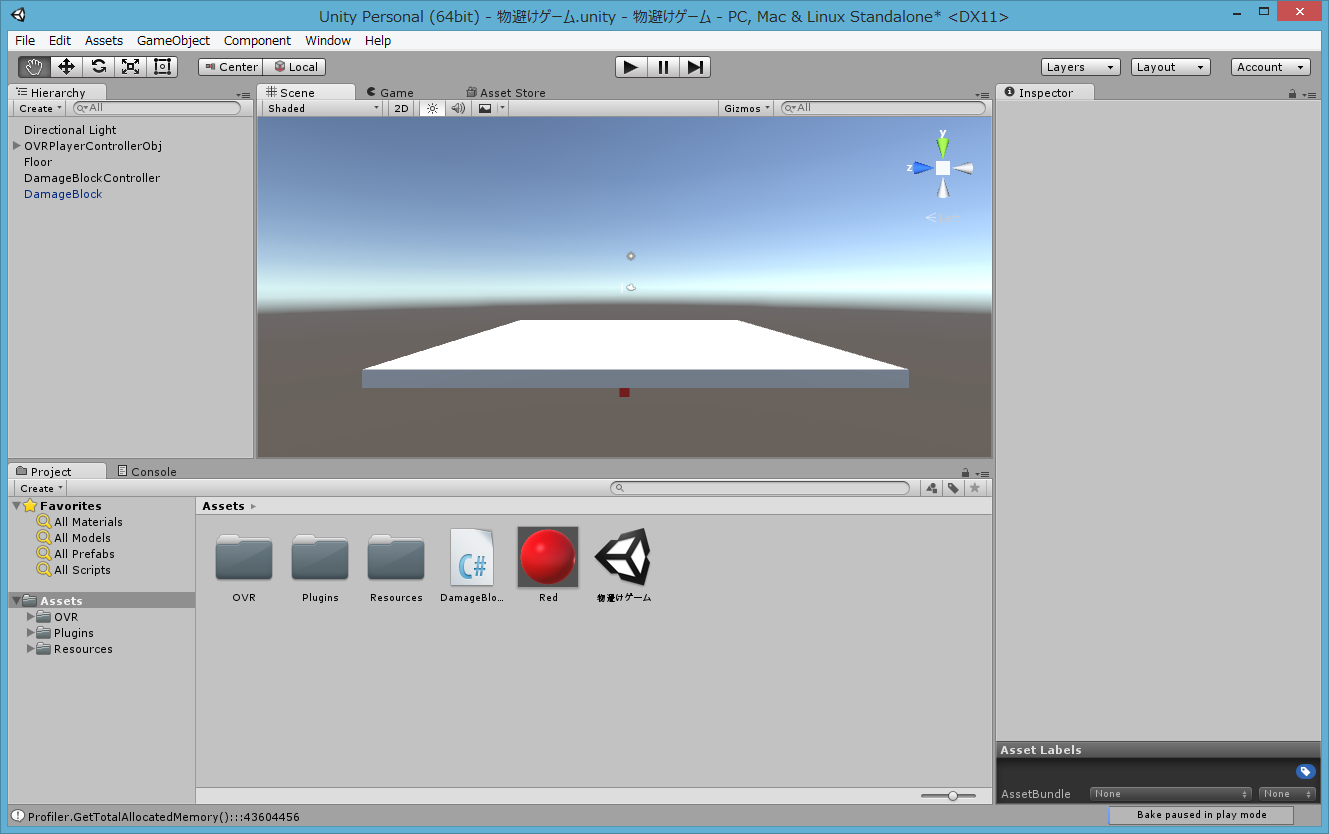Click Save search star icon
Screen dimensions: 1329x834
click(x=976, y=488)
